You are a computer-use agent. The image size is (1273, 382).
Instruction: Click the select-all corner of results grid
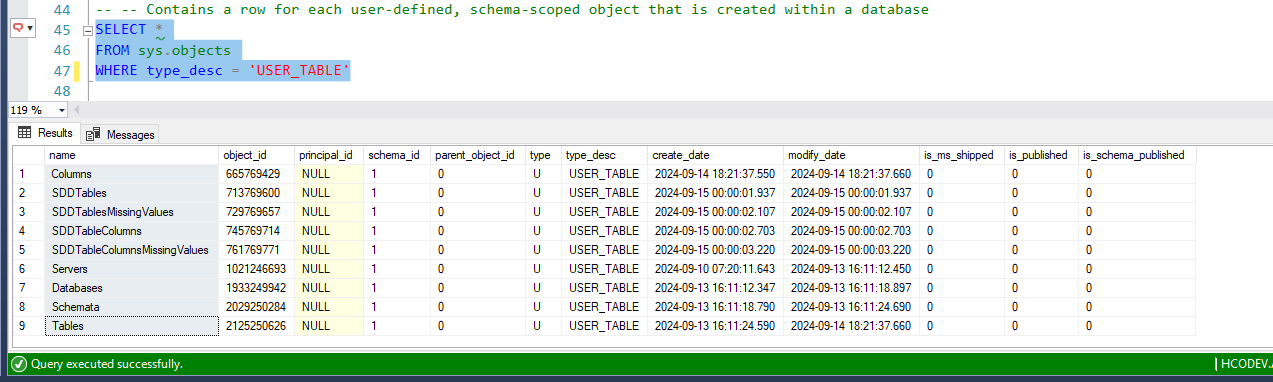coord(28,155)
